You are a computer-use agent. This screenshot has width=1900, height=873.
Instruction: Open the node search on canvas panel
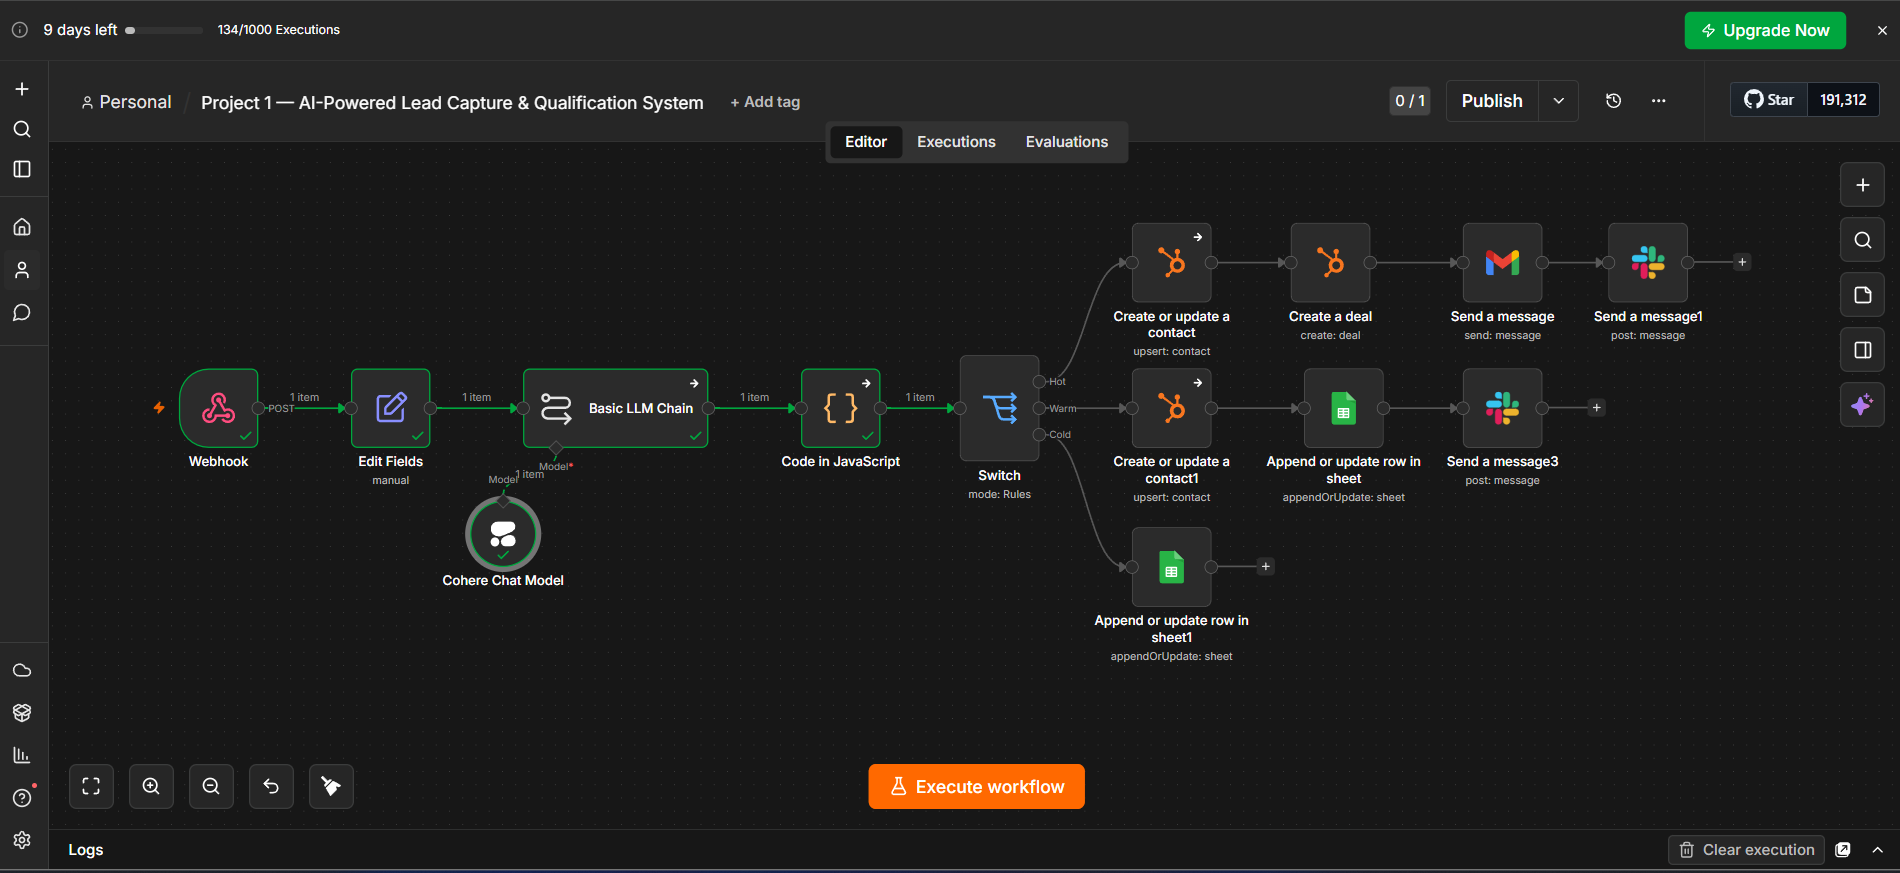[x=1862, y=240]
